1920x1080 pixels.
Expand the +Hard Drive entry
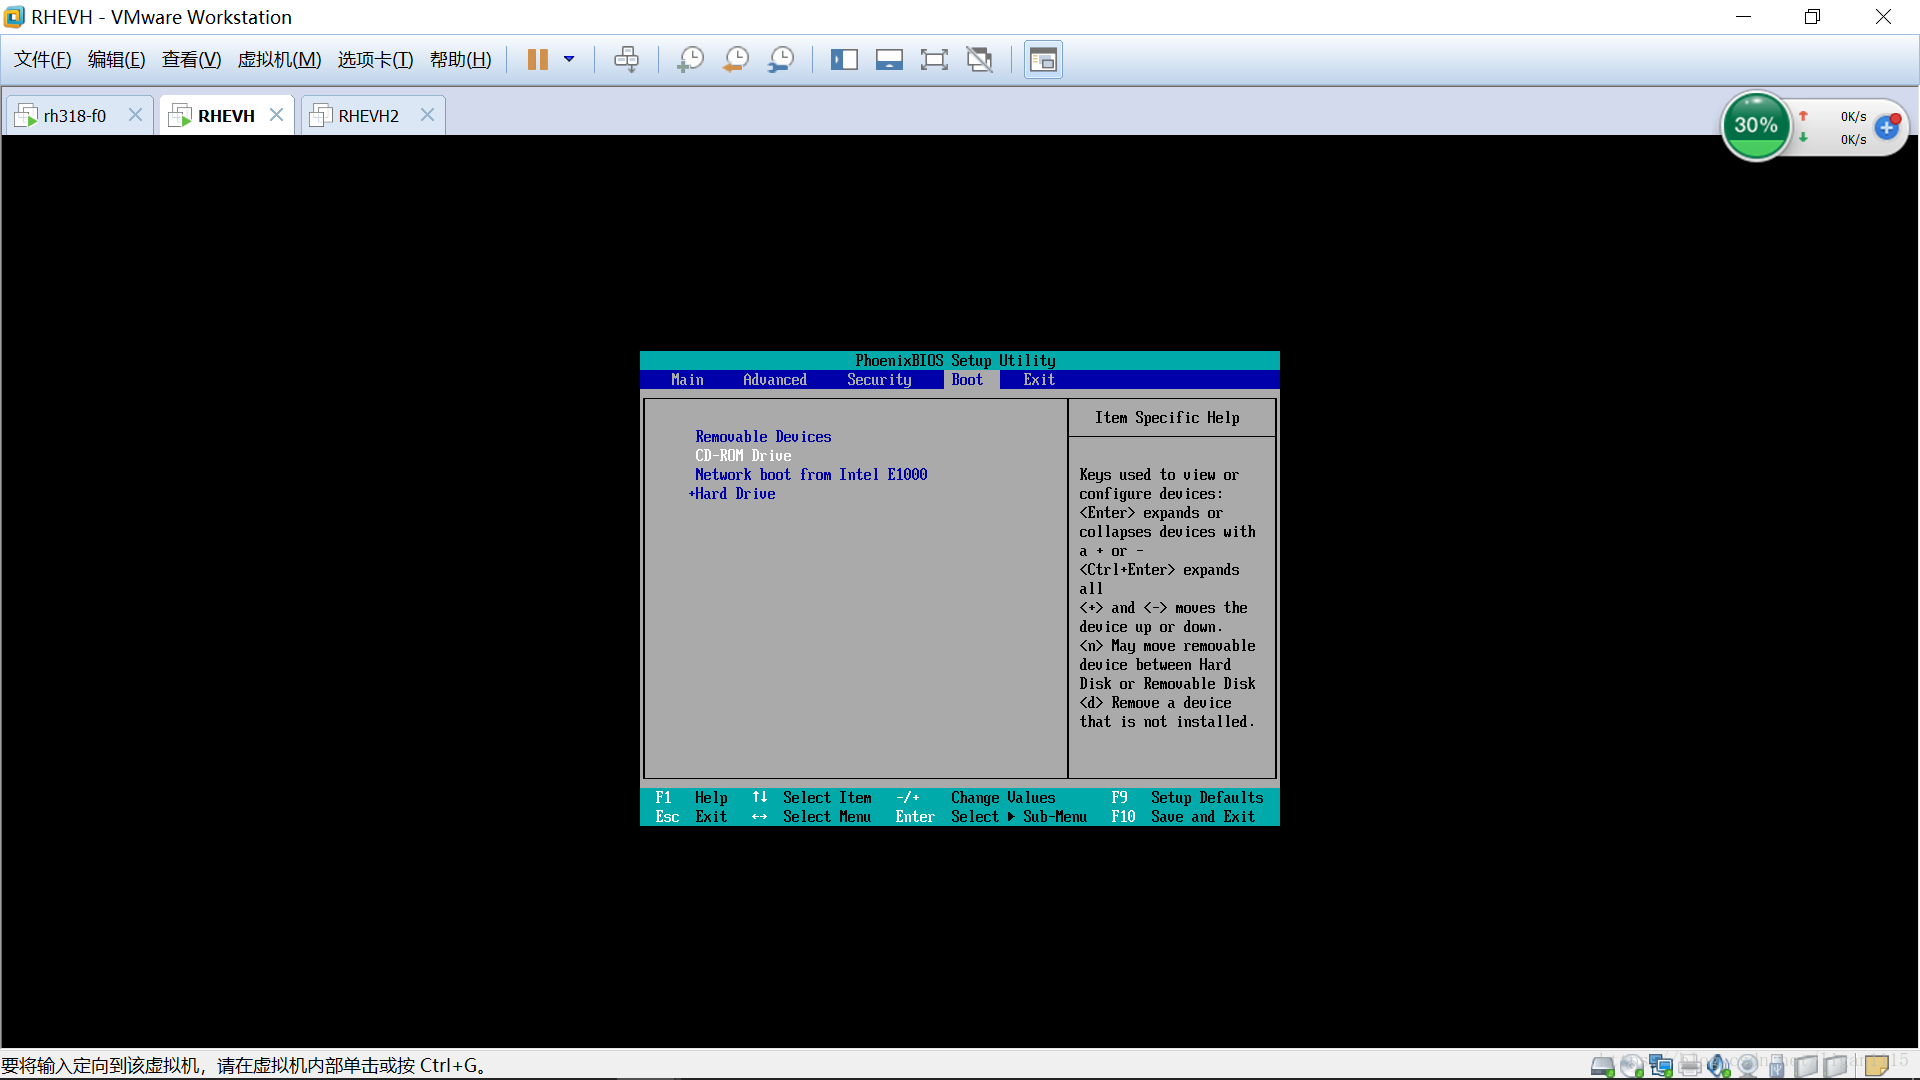click(x=732, y=494)
